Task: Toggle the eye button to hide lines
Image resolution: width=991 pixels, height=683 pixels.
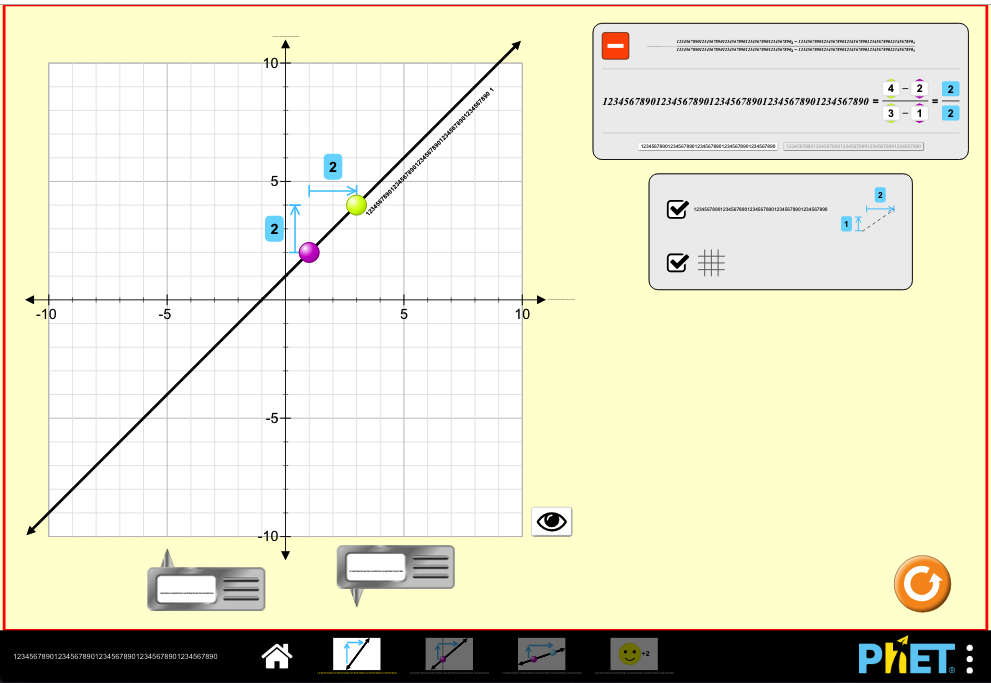Action: click(x=550, y=522)
